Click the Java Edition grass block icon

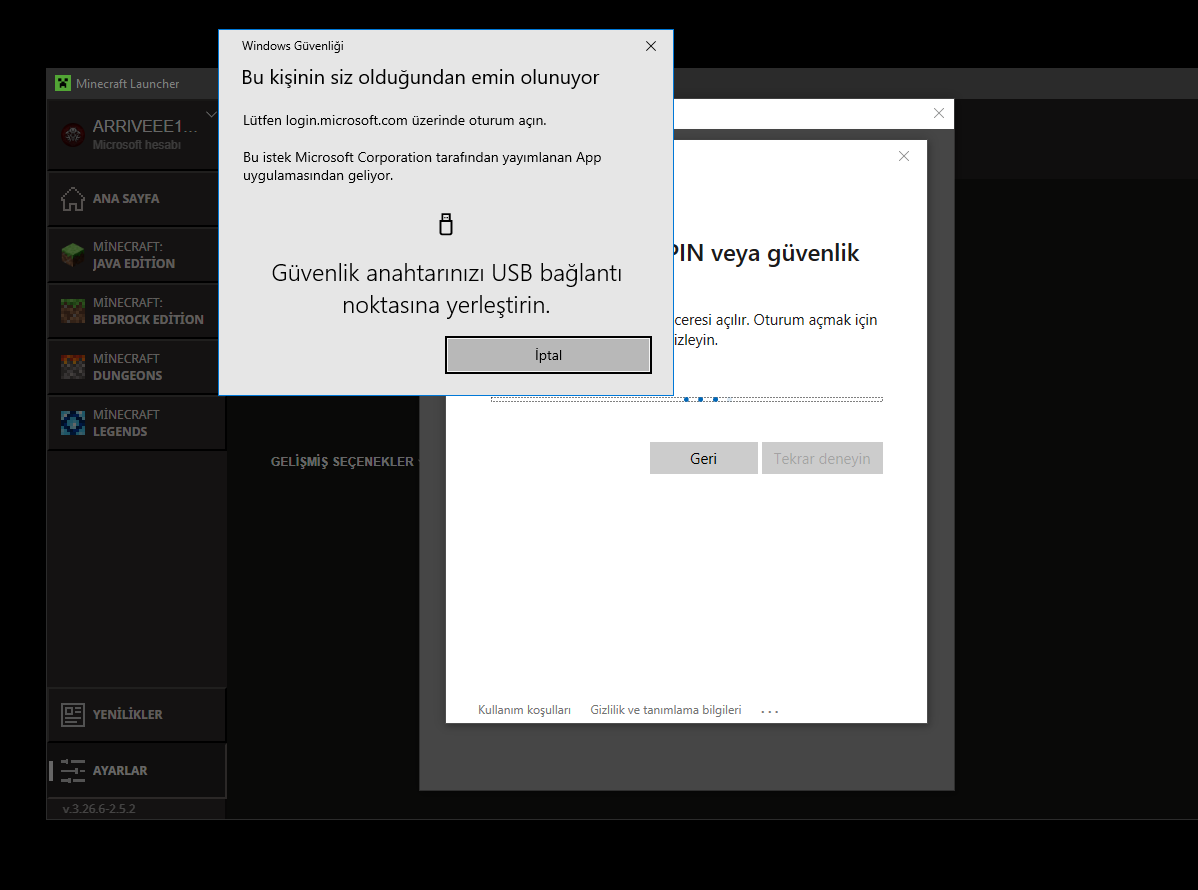[x=73, y=254]
